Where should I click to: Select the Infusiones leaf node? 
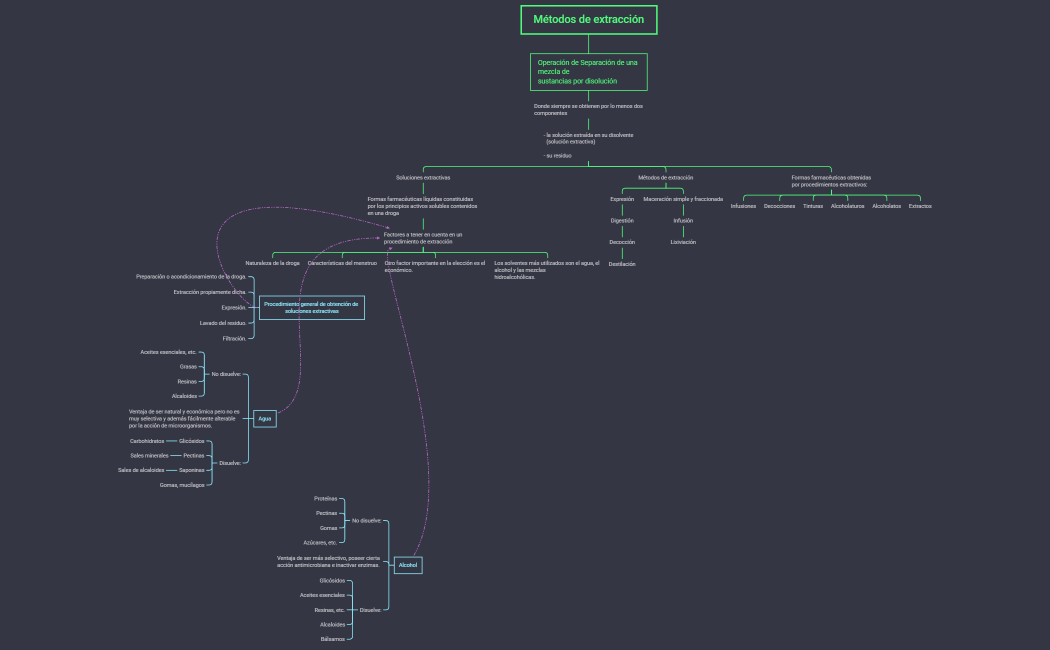[x=743, y=206]
